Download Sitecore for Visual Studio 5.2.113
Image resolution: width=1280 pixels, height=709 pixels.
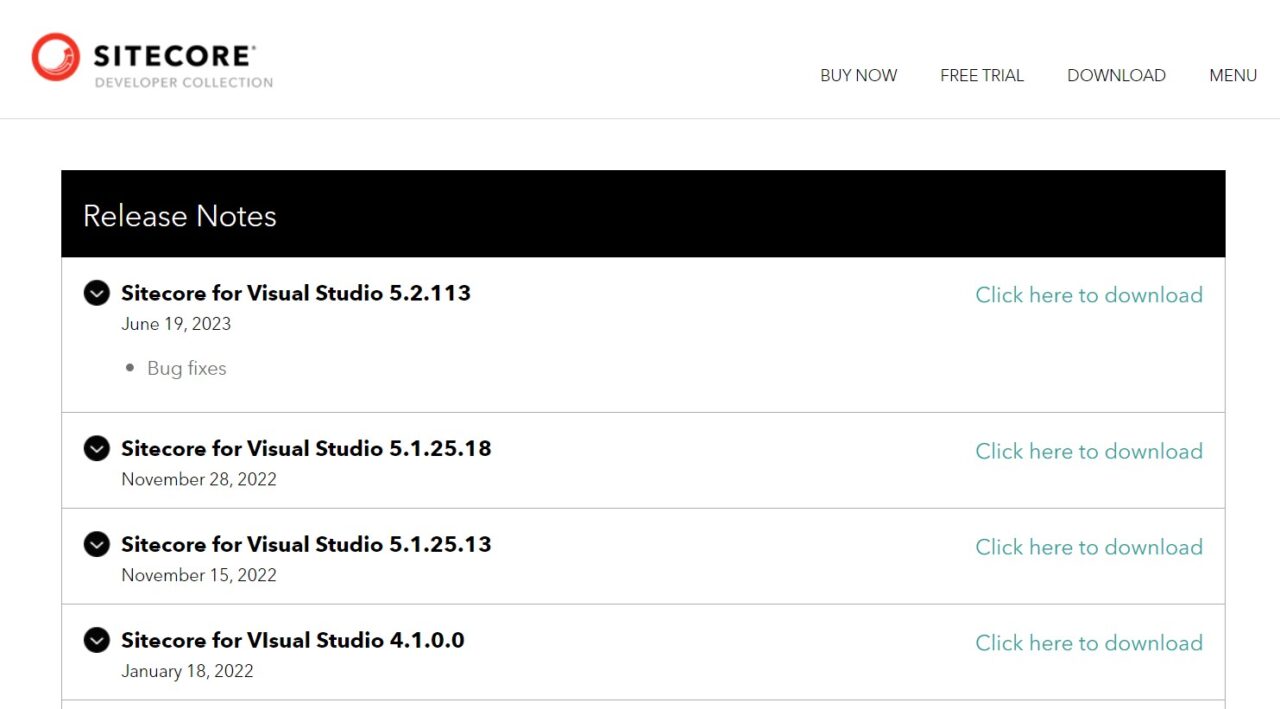coord(1088,295)
